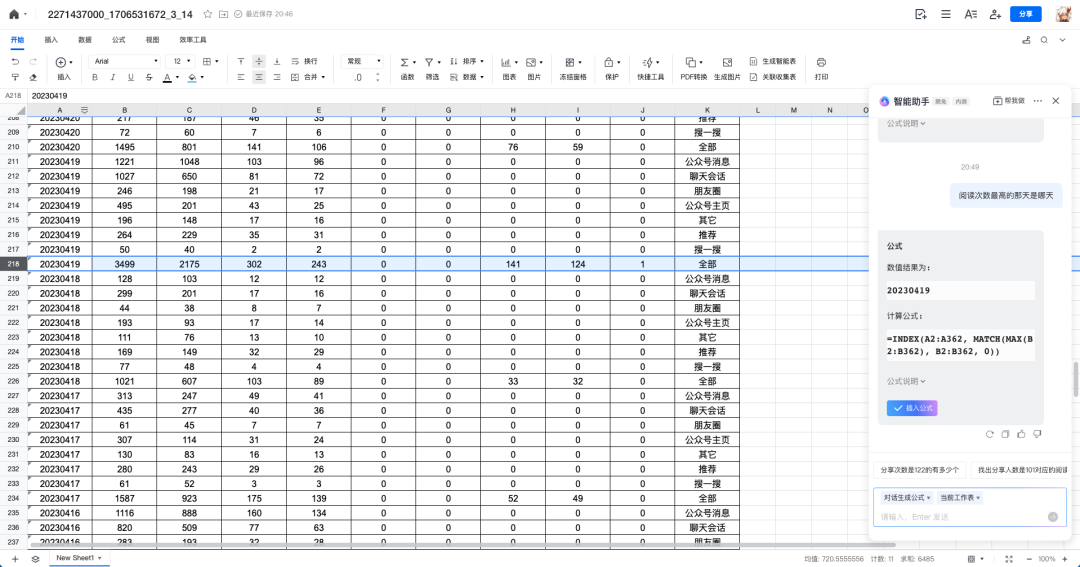The height and width of the screenshot is (567, 1080).
Task: Open the number format 常规 dropdown
Action: point(363,61)
